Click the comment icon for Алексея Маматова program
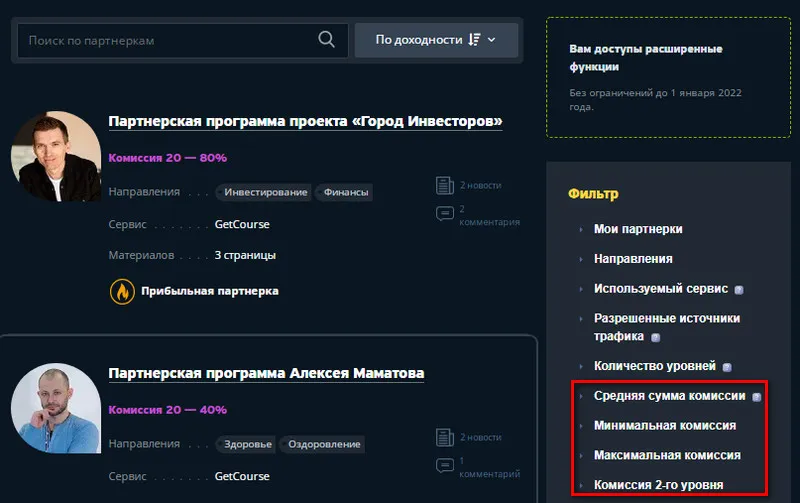 pos(445,466)
